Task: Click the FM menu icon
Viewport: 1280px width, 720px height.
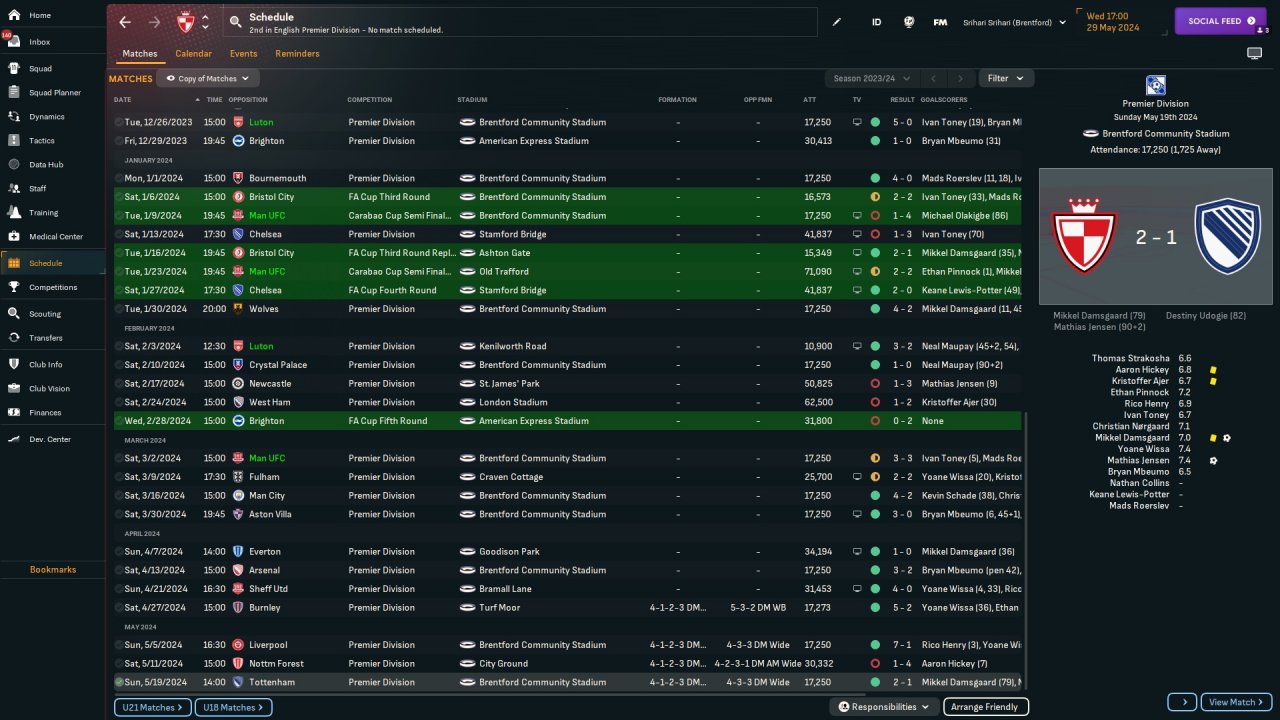Action: (940, 22)
